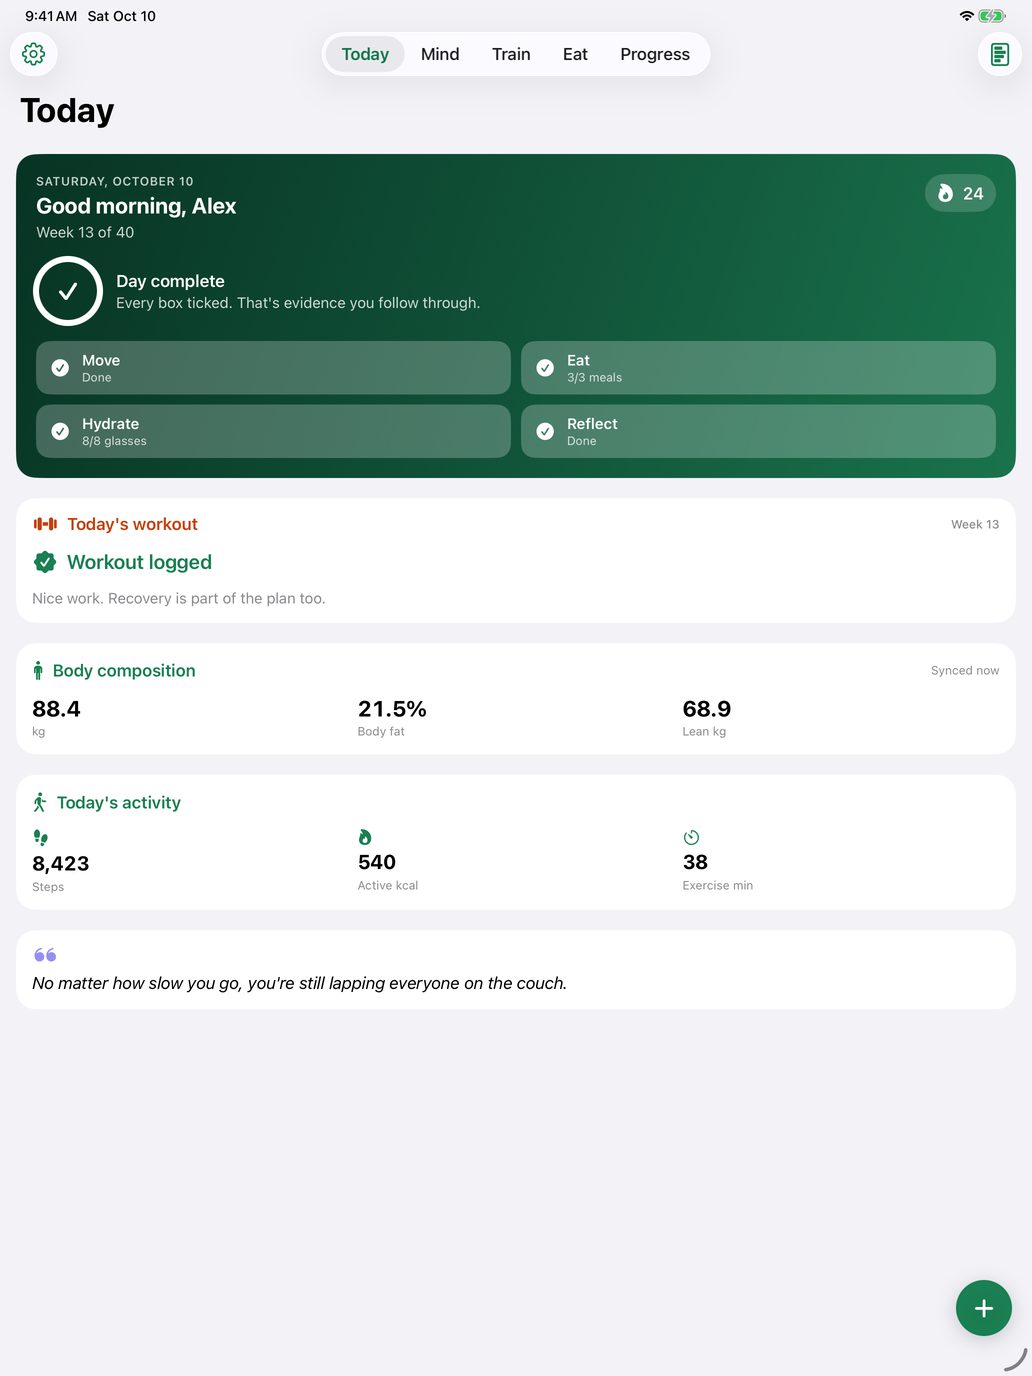Tap the dumbbell icon beside Today's workout
Image resolution: width=1032 pixels, height=1376 pixels.
coord(45,524)
